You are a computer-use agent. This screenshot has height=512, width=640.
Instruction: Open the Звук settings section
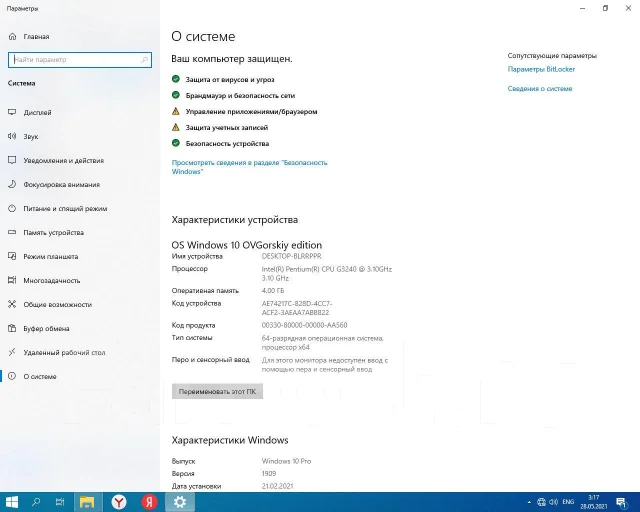point(80,136)
